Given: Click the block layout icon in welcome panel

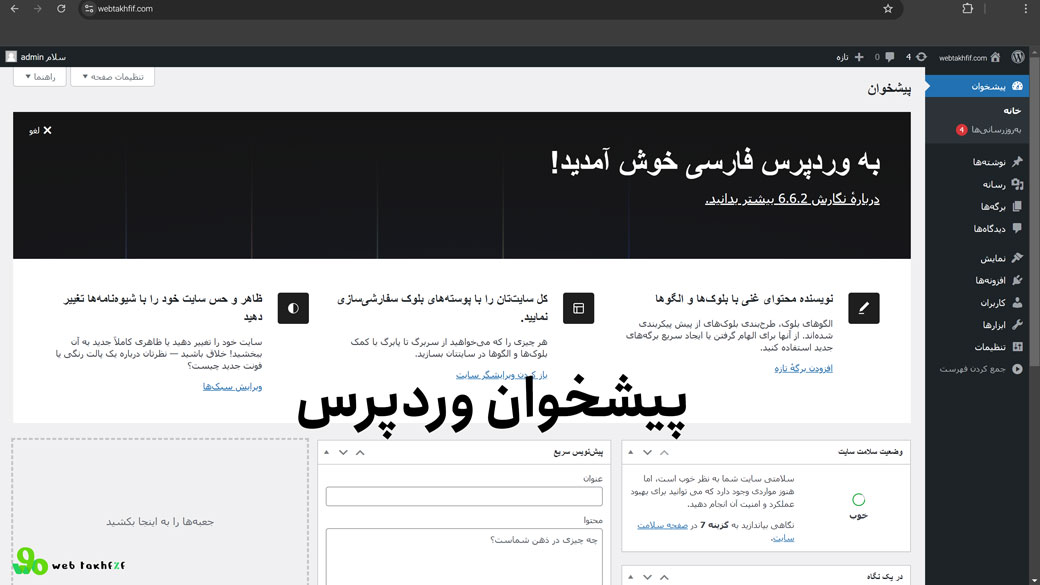Looking at the screenshot, I should (578, 308).
